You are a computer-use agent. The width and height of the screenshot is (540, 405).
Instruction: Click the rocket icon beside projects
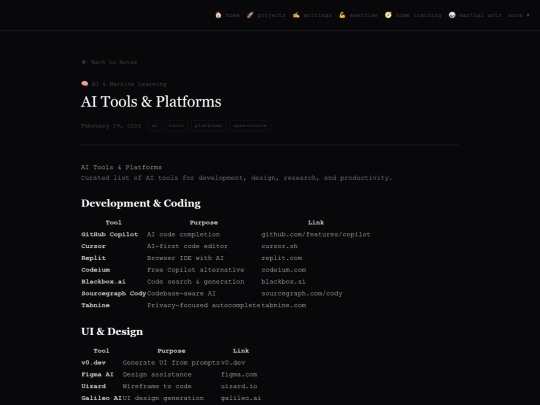pos(250,15)
